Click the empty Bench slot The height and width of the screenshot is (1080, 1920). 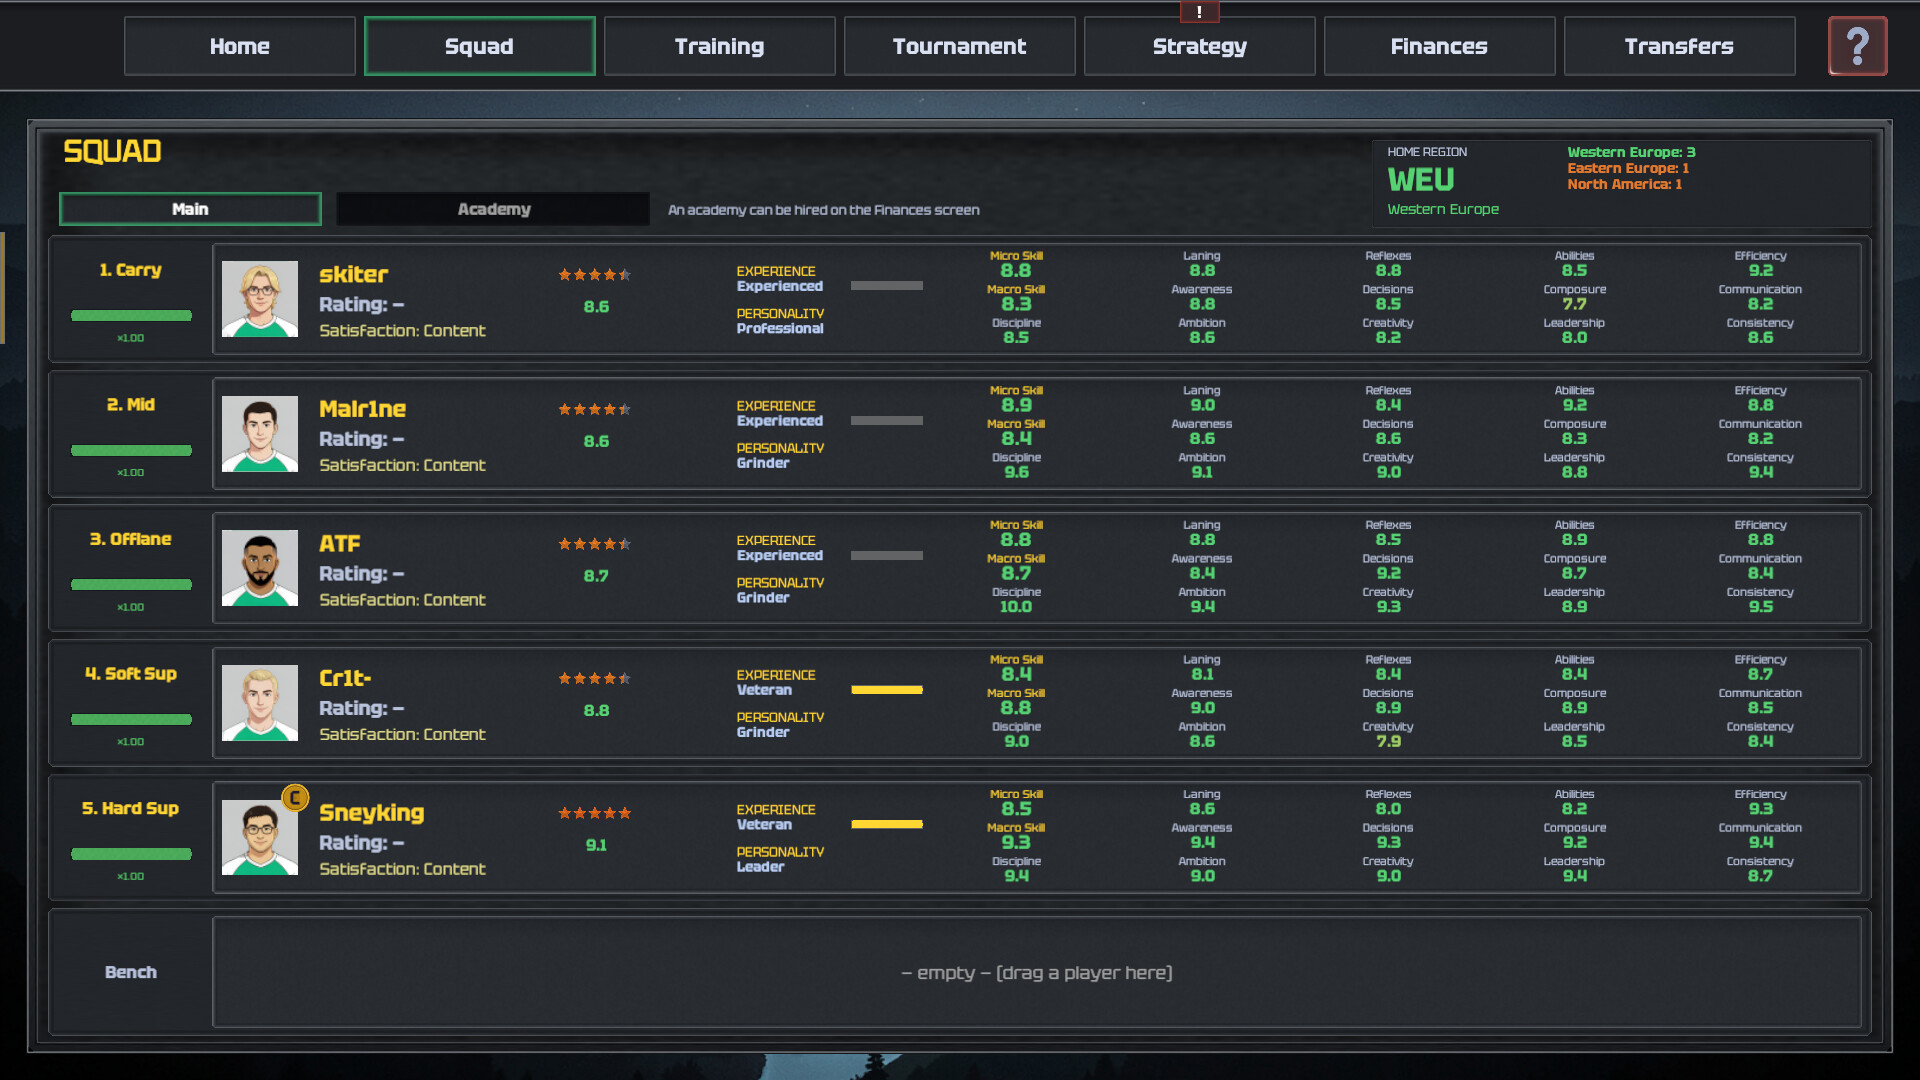point(1037,972)
